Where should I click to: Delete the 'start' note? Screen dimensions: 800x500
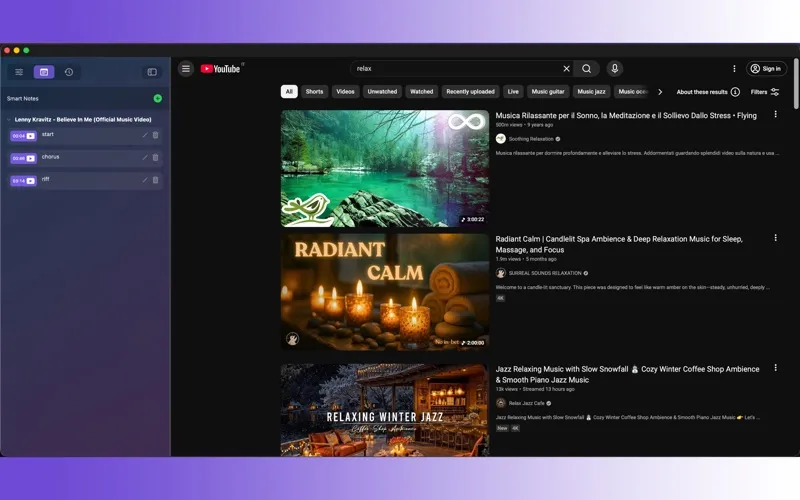pos(156,135)
